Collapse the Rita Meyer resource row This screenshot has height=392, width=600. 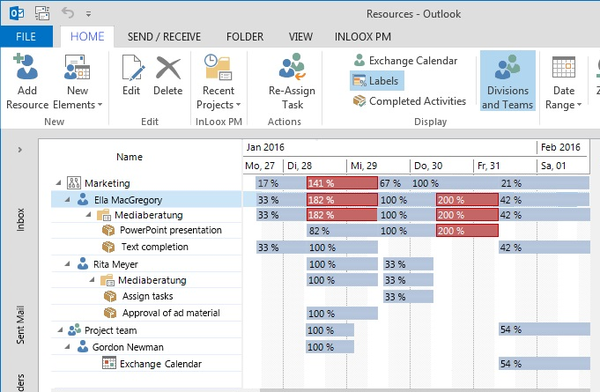68,264
